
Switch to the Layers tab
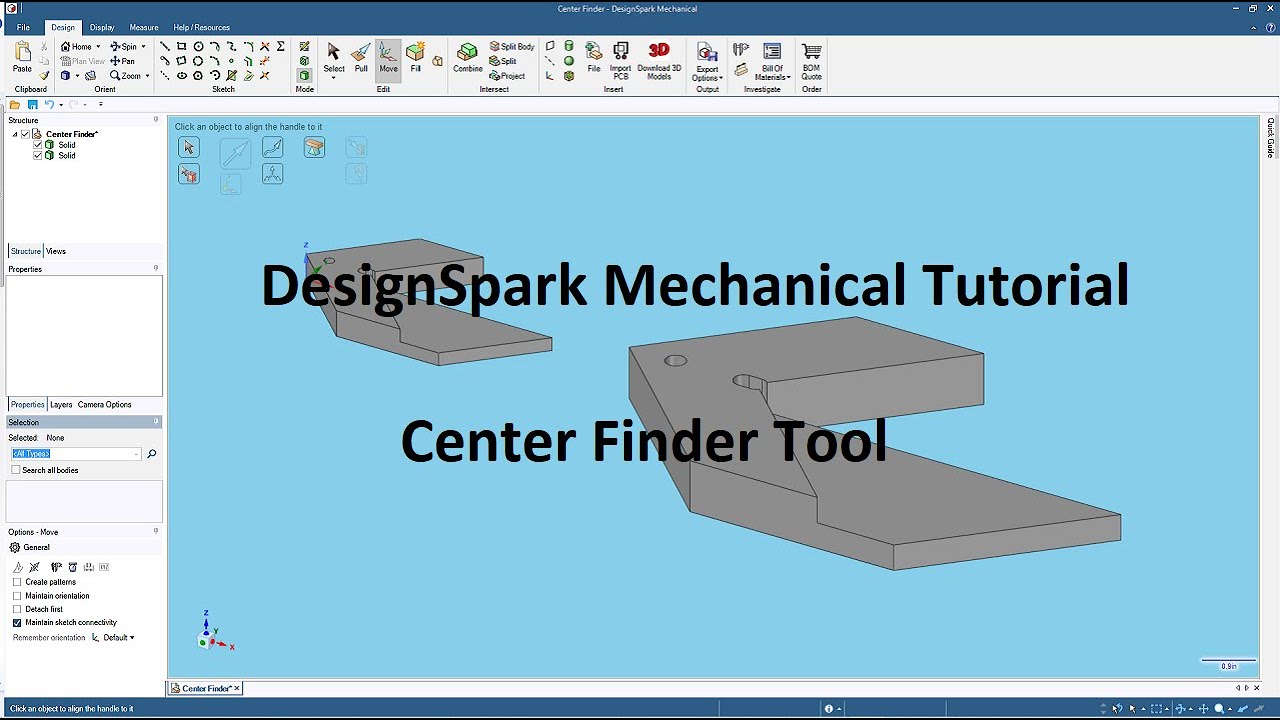click(61, 405)
